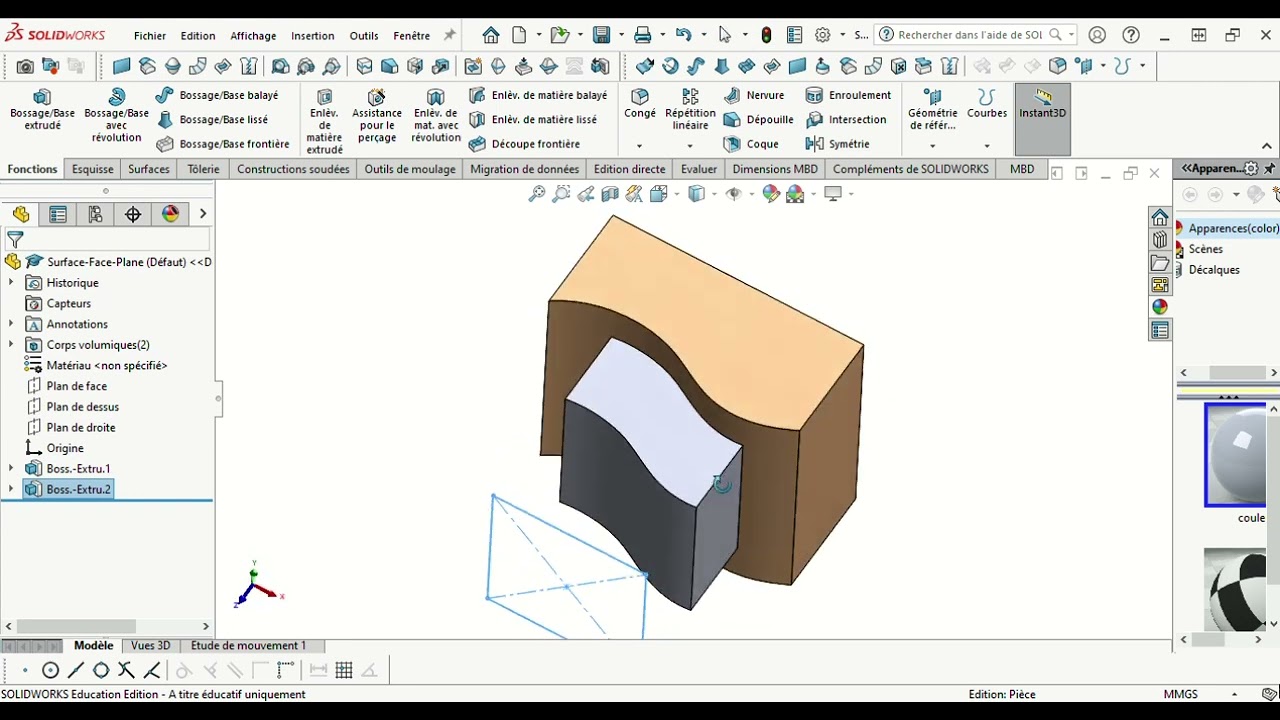Open Assistance pour le perçage
This screenshot has height=720, width=1280.
(x=377, y=116)
